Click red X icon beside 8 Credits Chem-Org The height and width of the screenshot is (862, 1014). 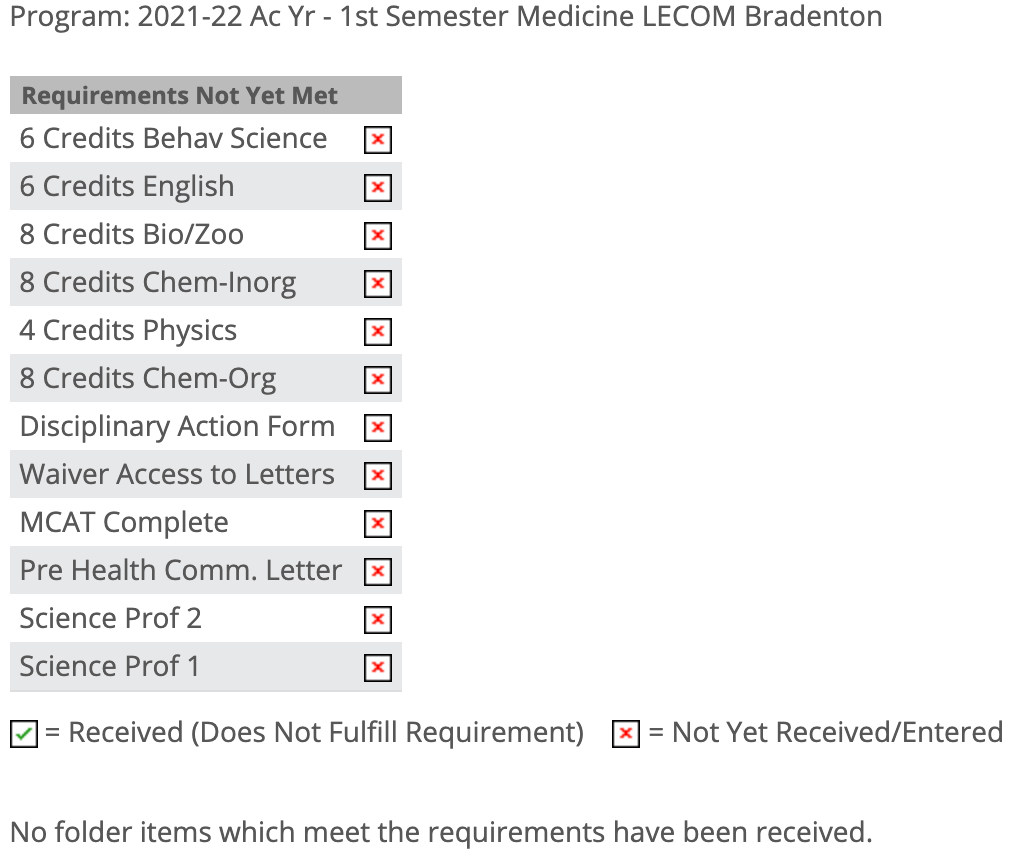point(377,380)
